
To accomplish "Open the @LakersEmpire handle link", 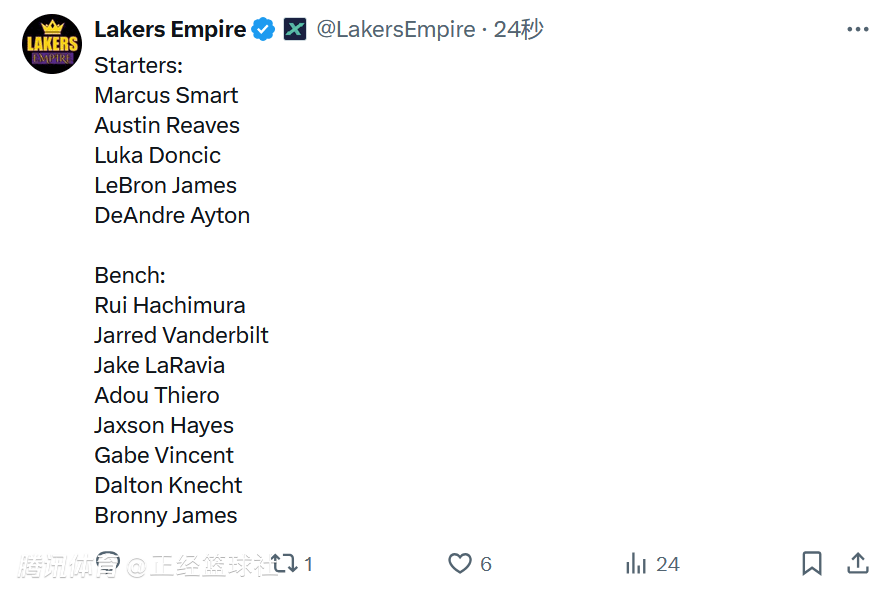I will pos(396,30).
